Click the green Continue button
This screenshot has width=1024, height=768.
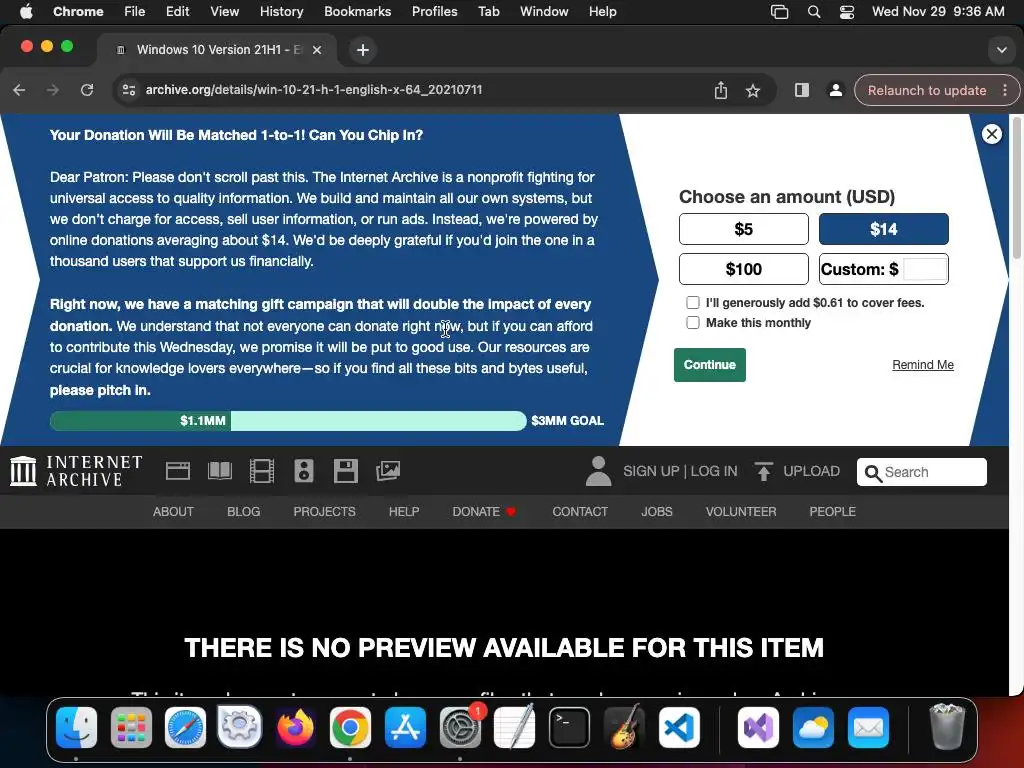pyautogui.click(x=710, y=365)
